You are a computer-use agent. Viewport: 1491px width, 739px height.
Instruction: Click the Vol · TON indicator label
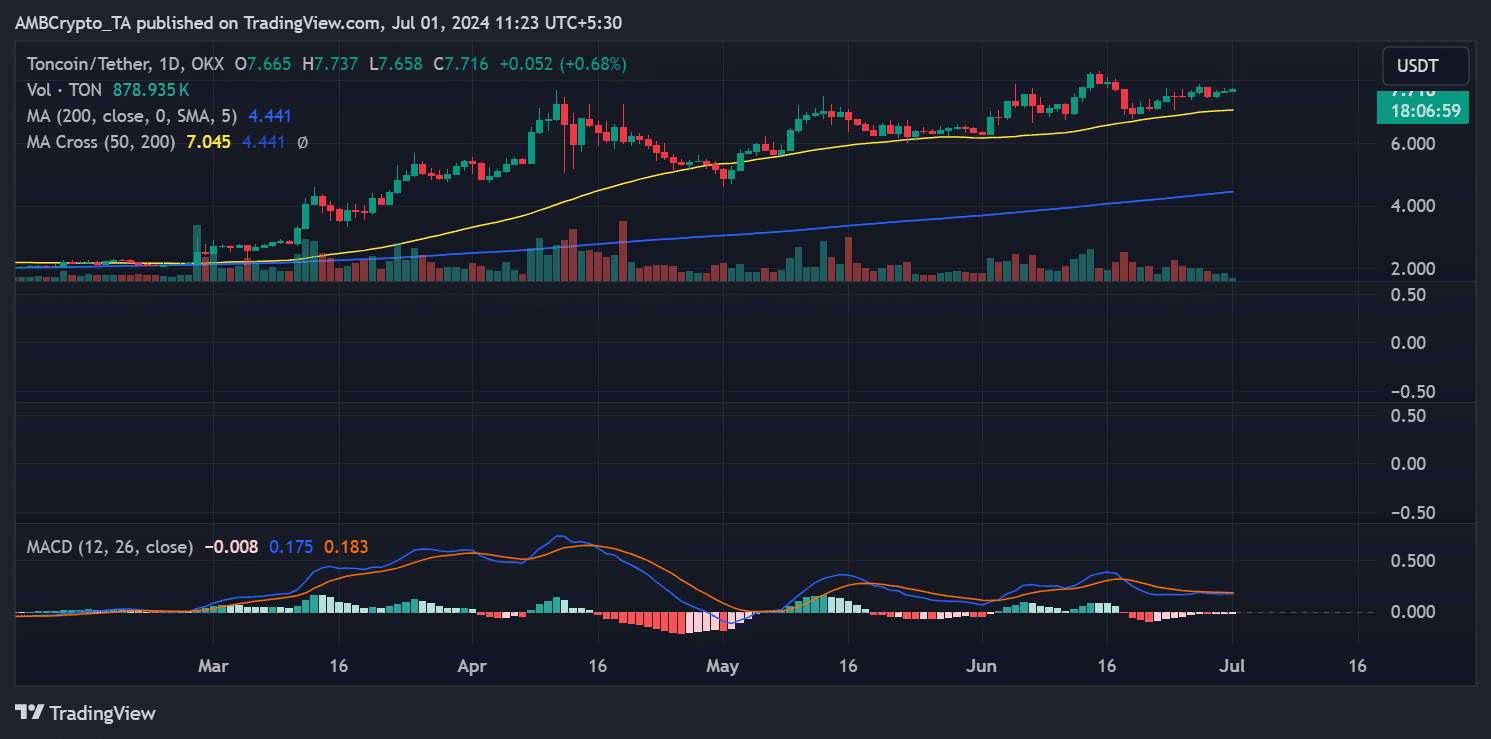64,90
